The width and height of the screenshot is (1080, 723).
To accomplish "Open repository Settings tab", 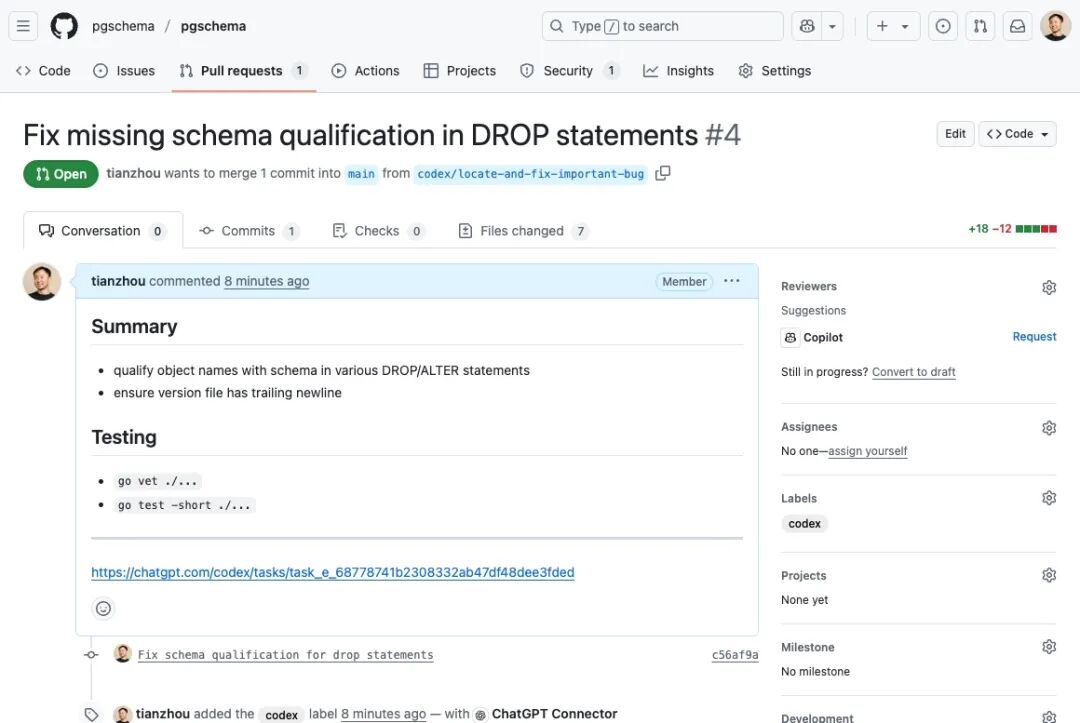I will point(775,71).
